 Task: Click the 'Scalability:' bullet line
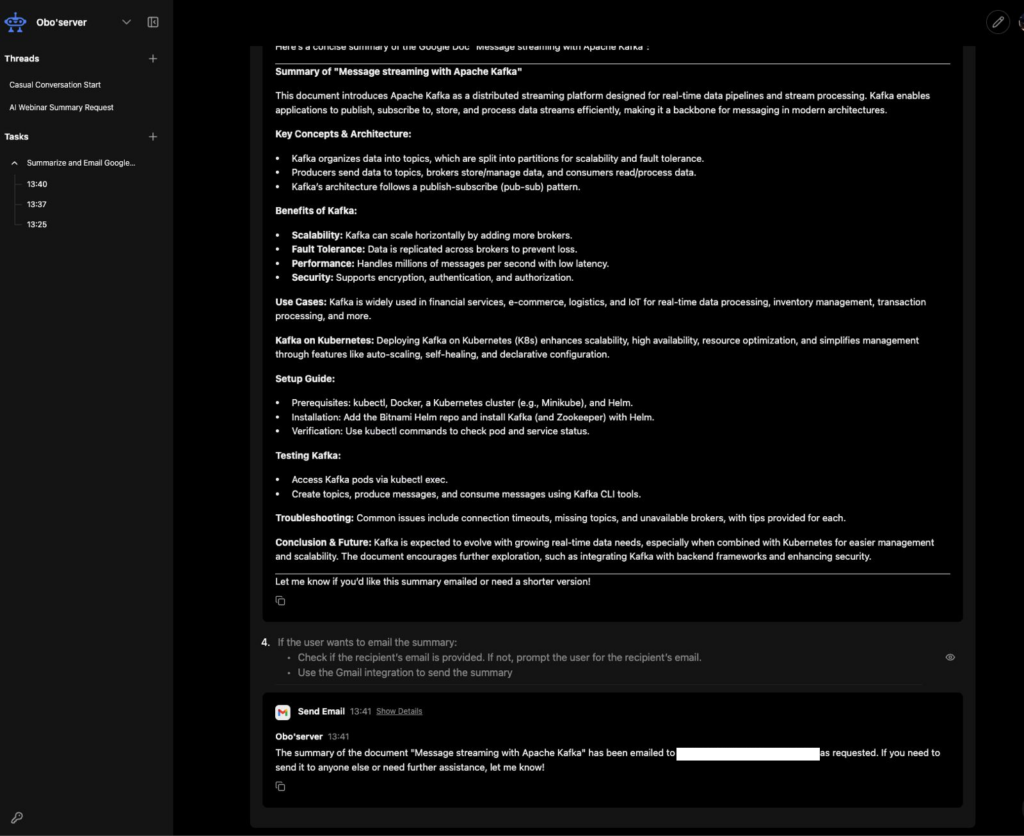(x=432, y=235)
